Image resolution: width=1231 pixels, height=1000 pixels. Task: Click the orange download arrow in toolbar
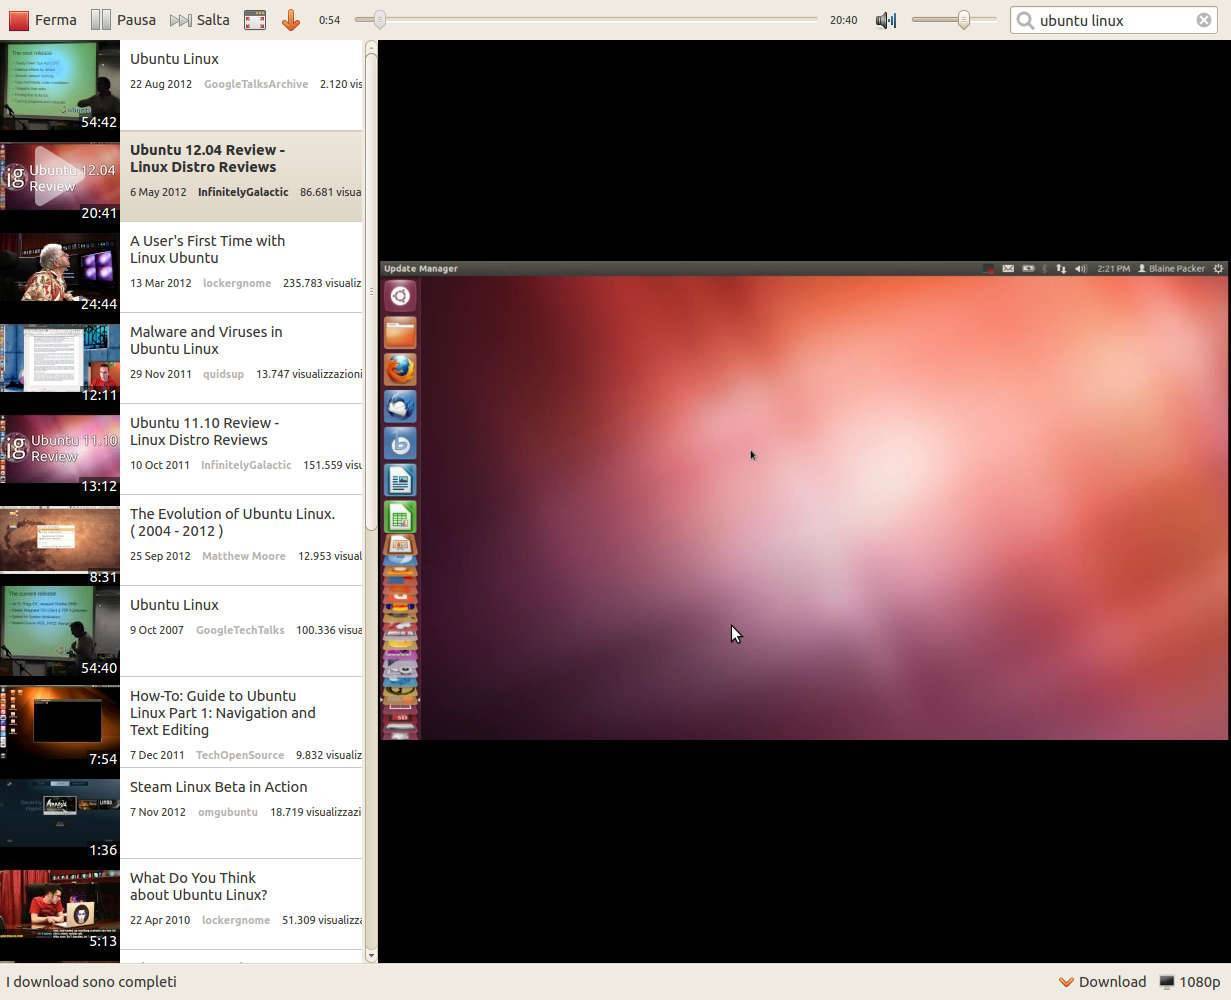coord(291,20)
